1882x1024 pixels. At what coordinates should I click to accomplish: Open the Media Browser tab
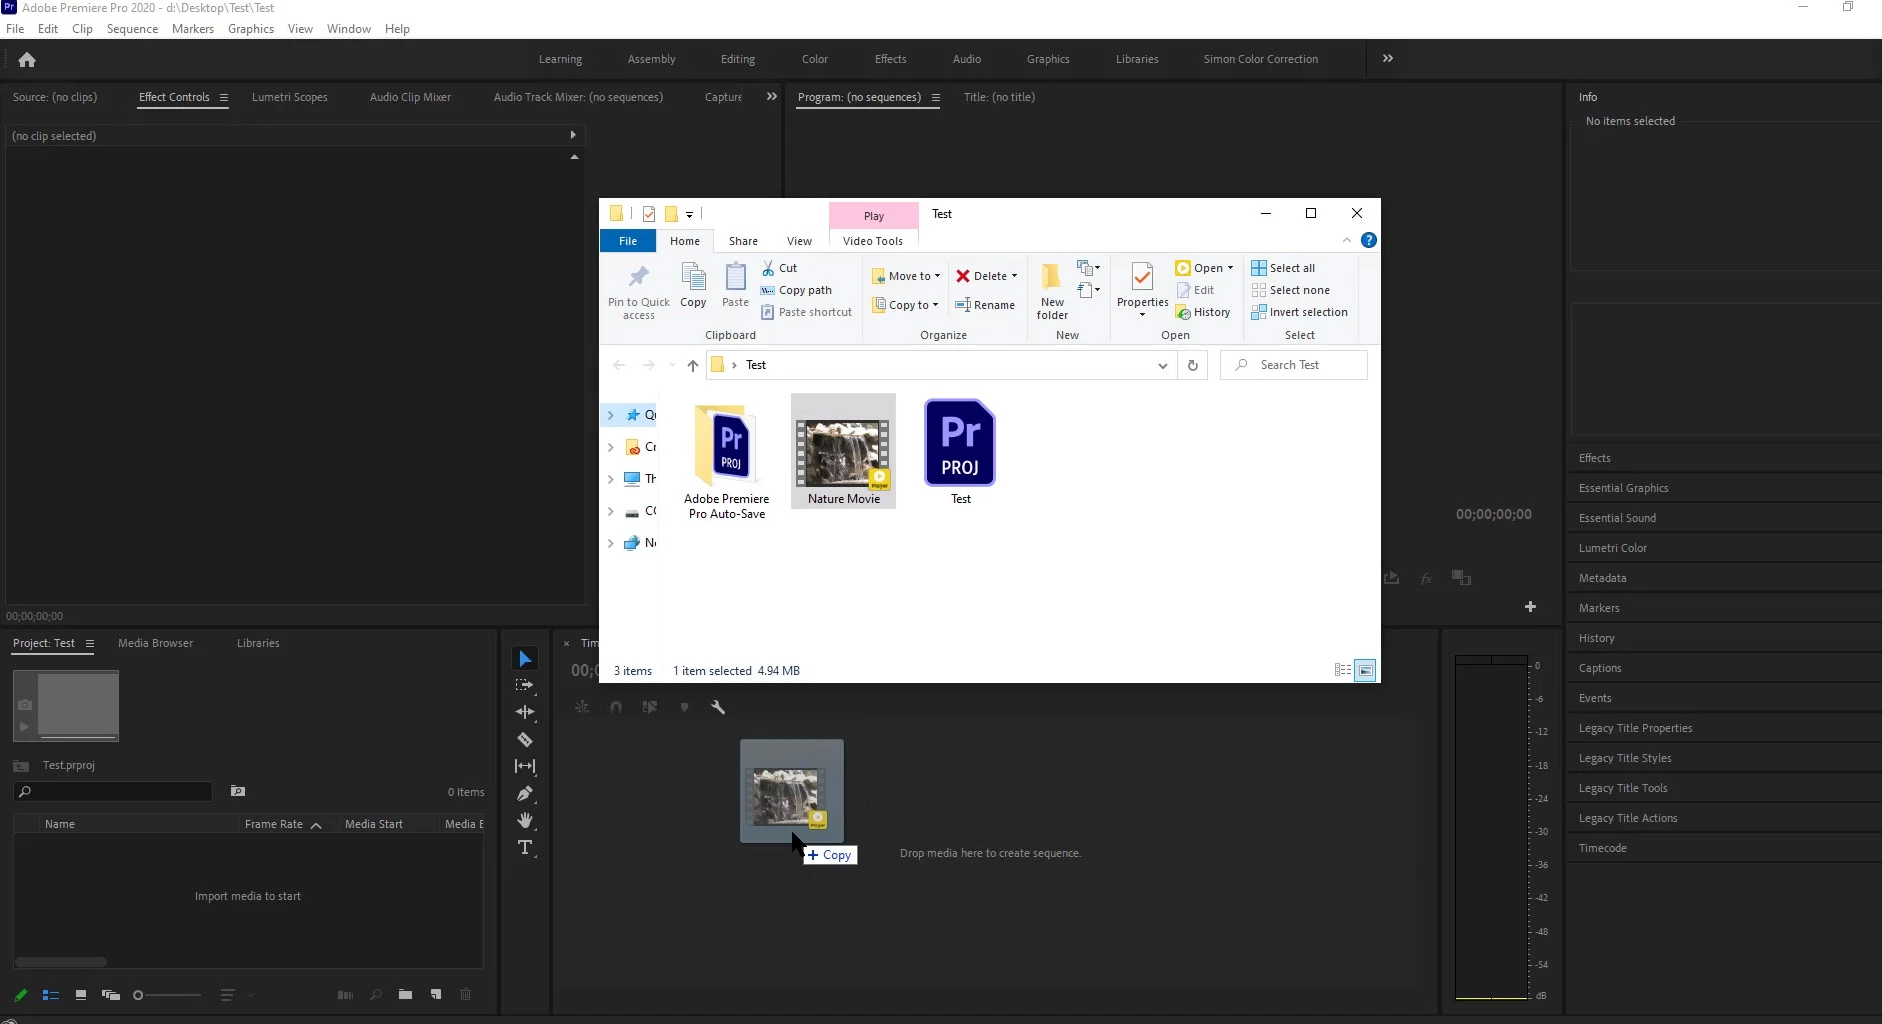tap(155, 643)
